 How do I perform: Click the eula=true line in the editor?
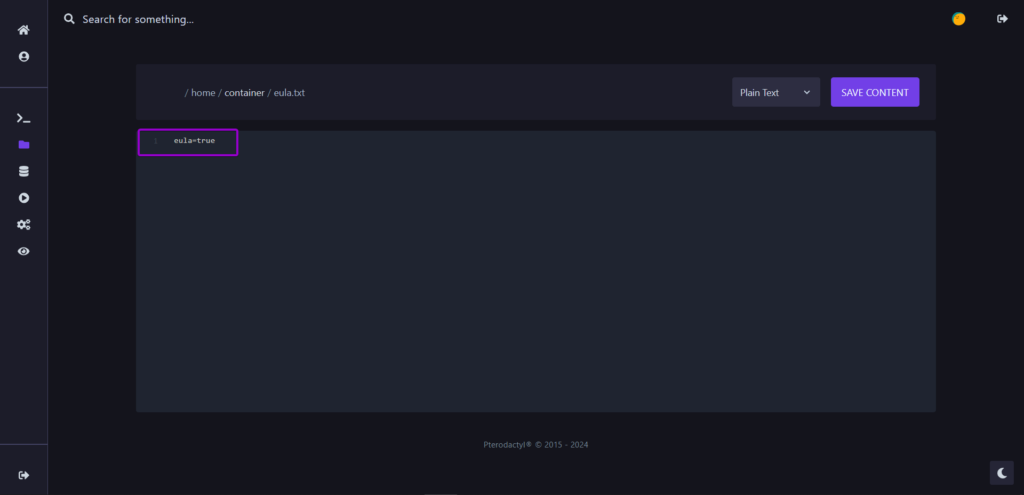pos(194,141)
